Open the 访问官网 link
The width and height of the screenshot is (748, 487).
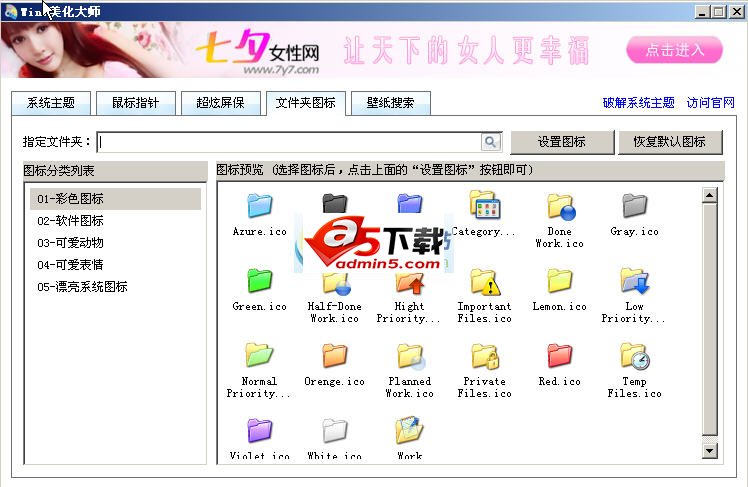711,103
